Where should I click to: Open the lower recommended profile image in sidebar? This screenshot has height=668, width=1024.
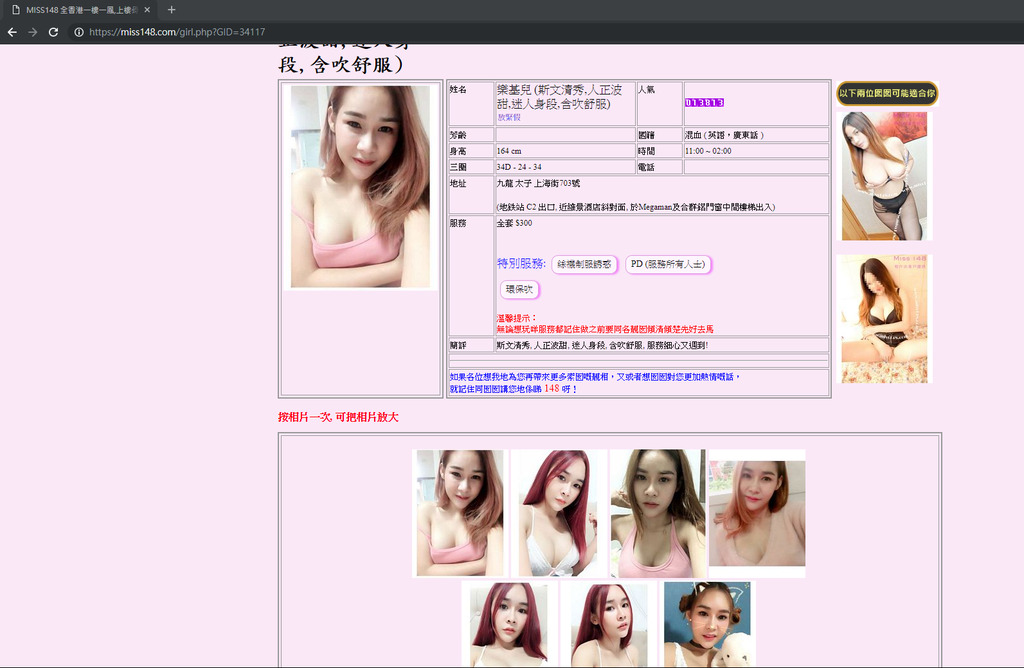coord(884,319)
